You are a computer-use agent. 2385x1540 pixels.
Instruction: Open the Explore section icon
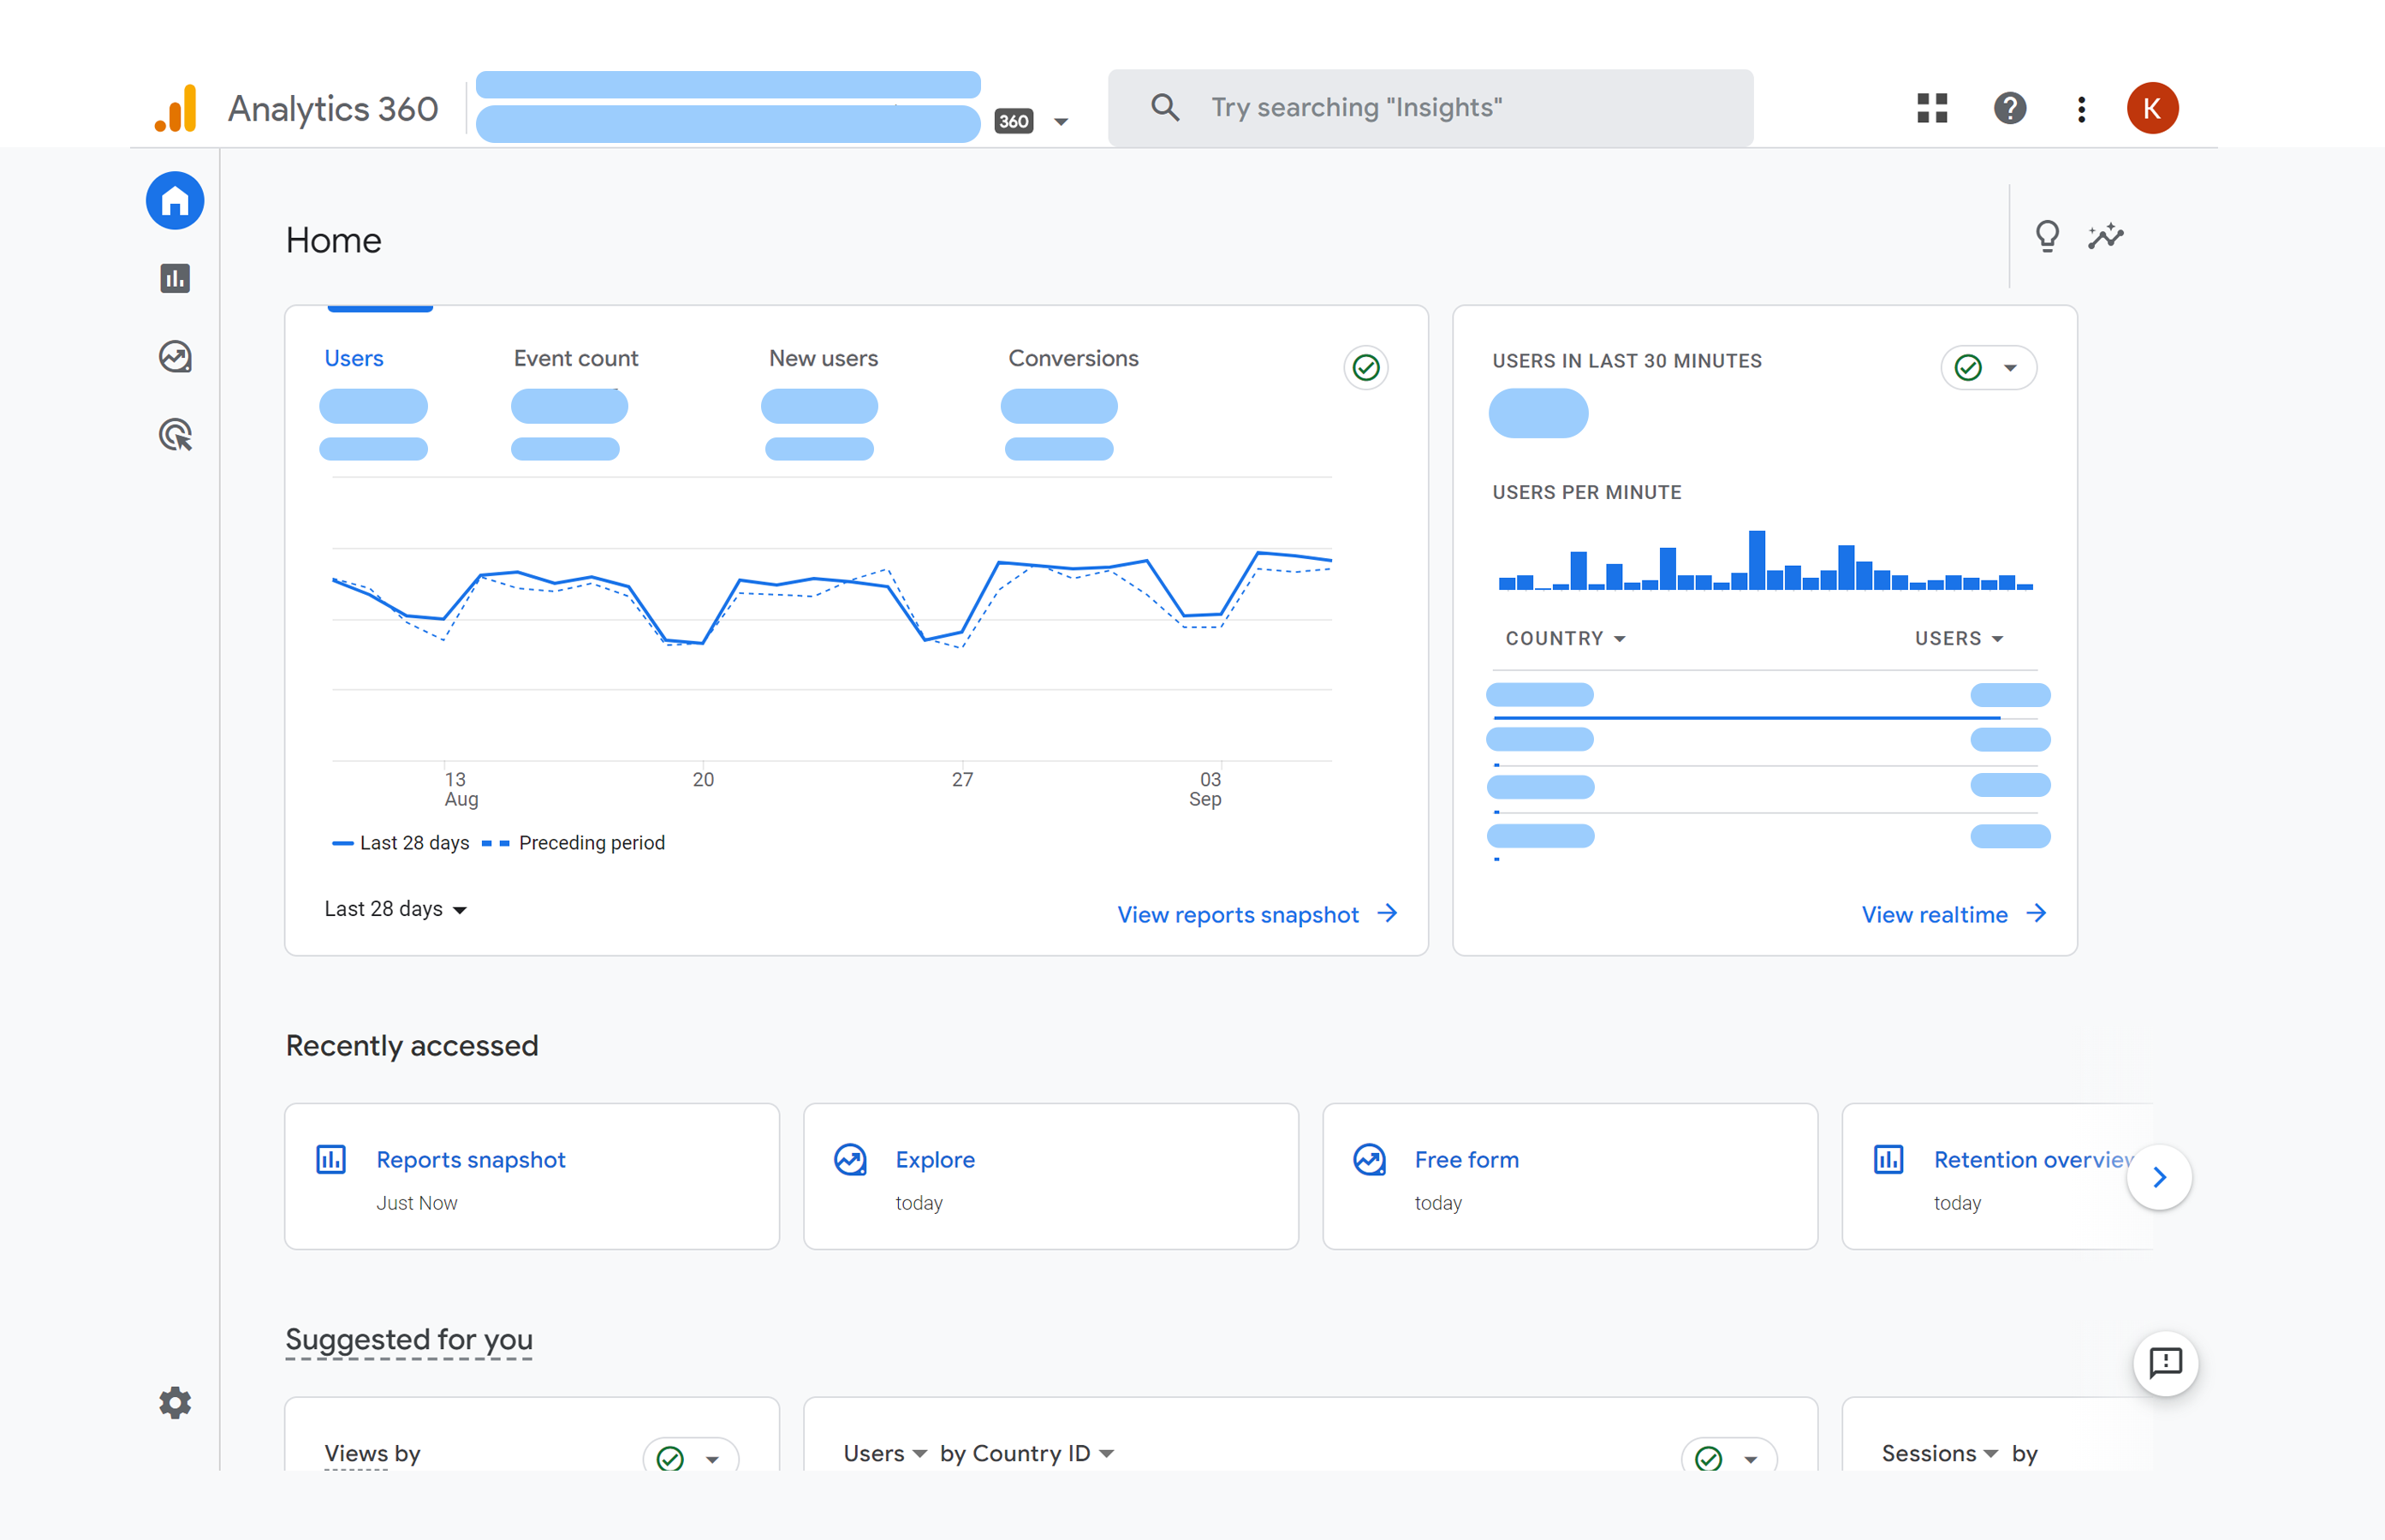point(175,357)
